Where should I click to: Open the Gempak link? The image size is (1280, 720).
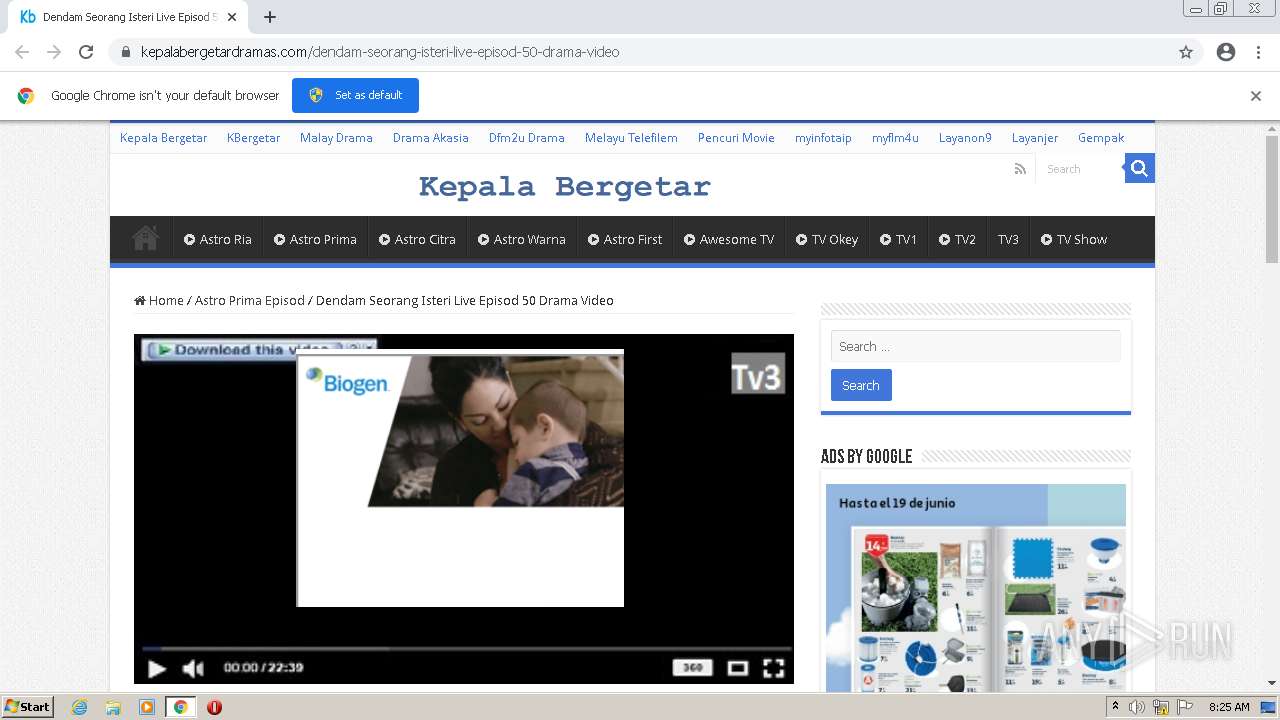click(x=1101, y=138)
